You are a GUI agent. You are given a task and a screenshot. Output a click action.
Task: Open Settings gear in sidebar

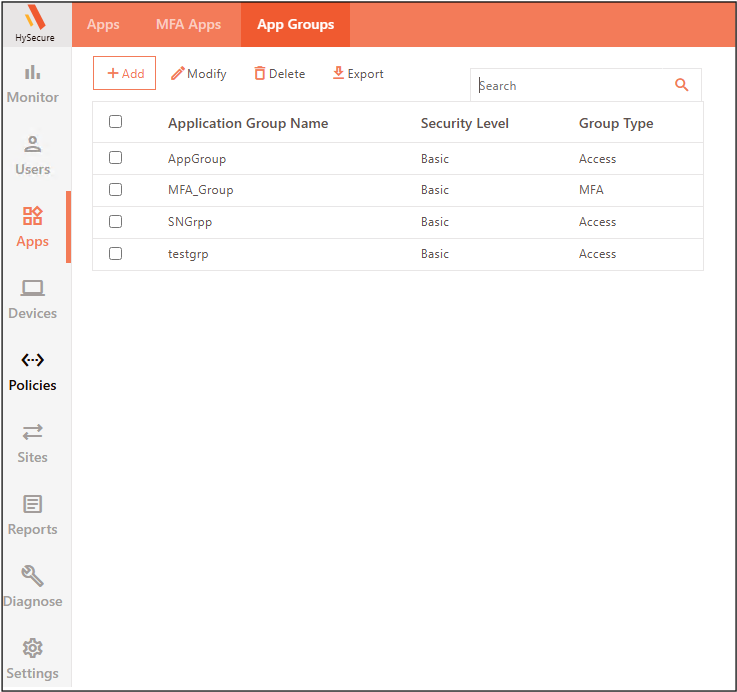coord(33,660)
